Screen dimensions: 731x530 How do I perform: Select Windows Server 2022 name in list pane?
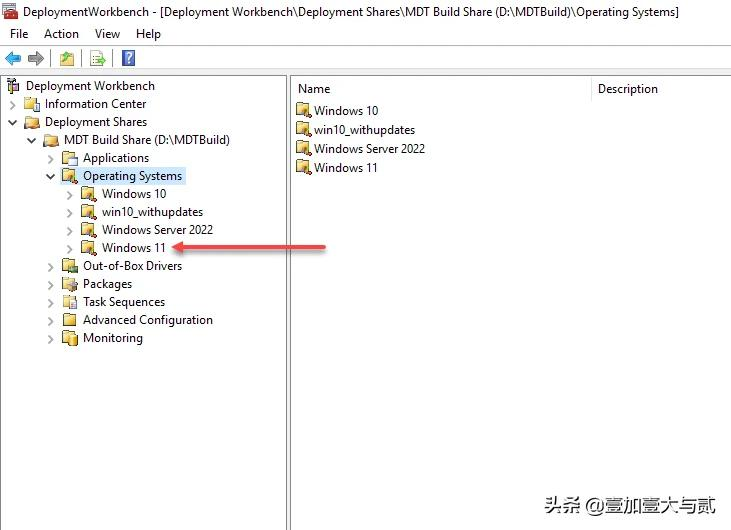(x=370, y=149)
